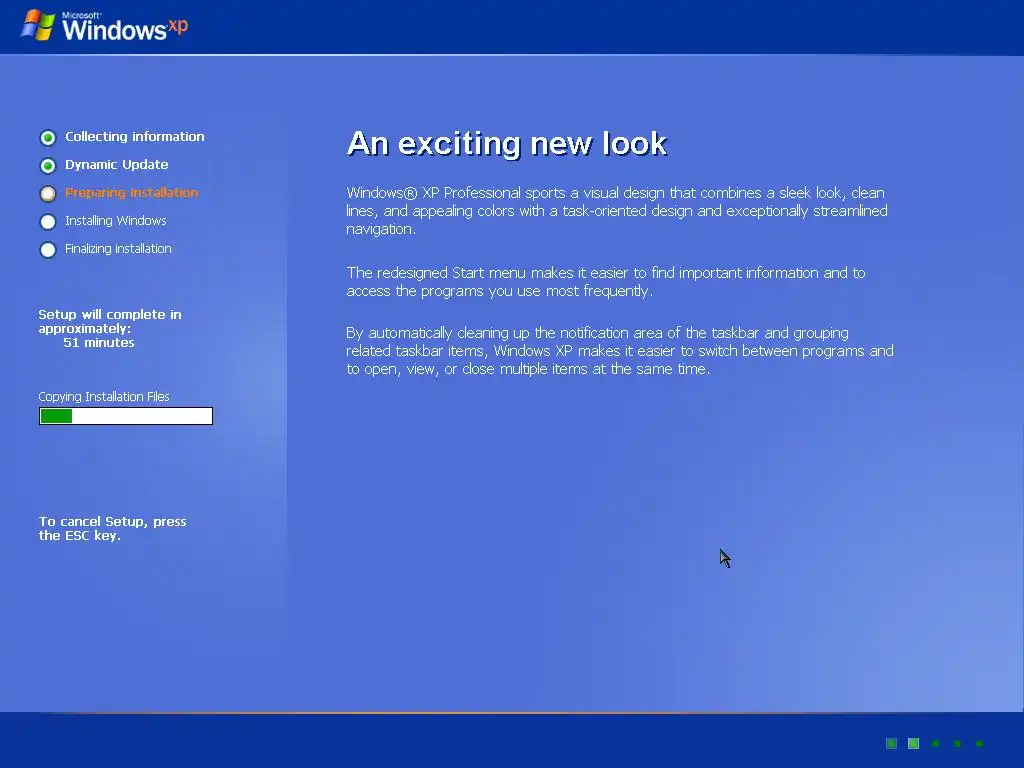Click the paragraph about cleaning up the notification area

click(x=620, y=351)
